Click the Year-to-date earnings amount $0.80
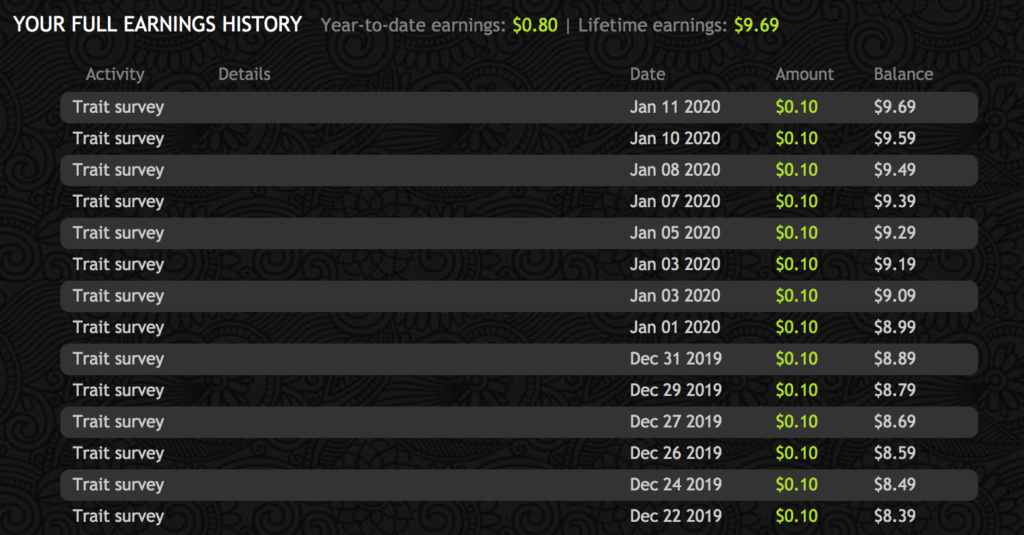The width and height of the screenshot is (1024, 535). 535,25
